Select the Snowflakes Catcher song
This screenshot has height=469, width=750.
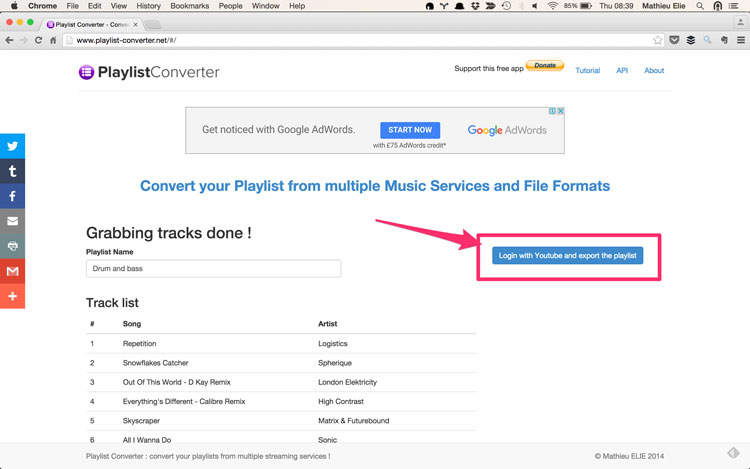click(x=155, y=363)
